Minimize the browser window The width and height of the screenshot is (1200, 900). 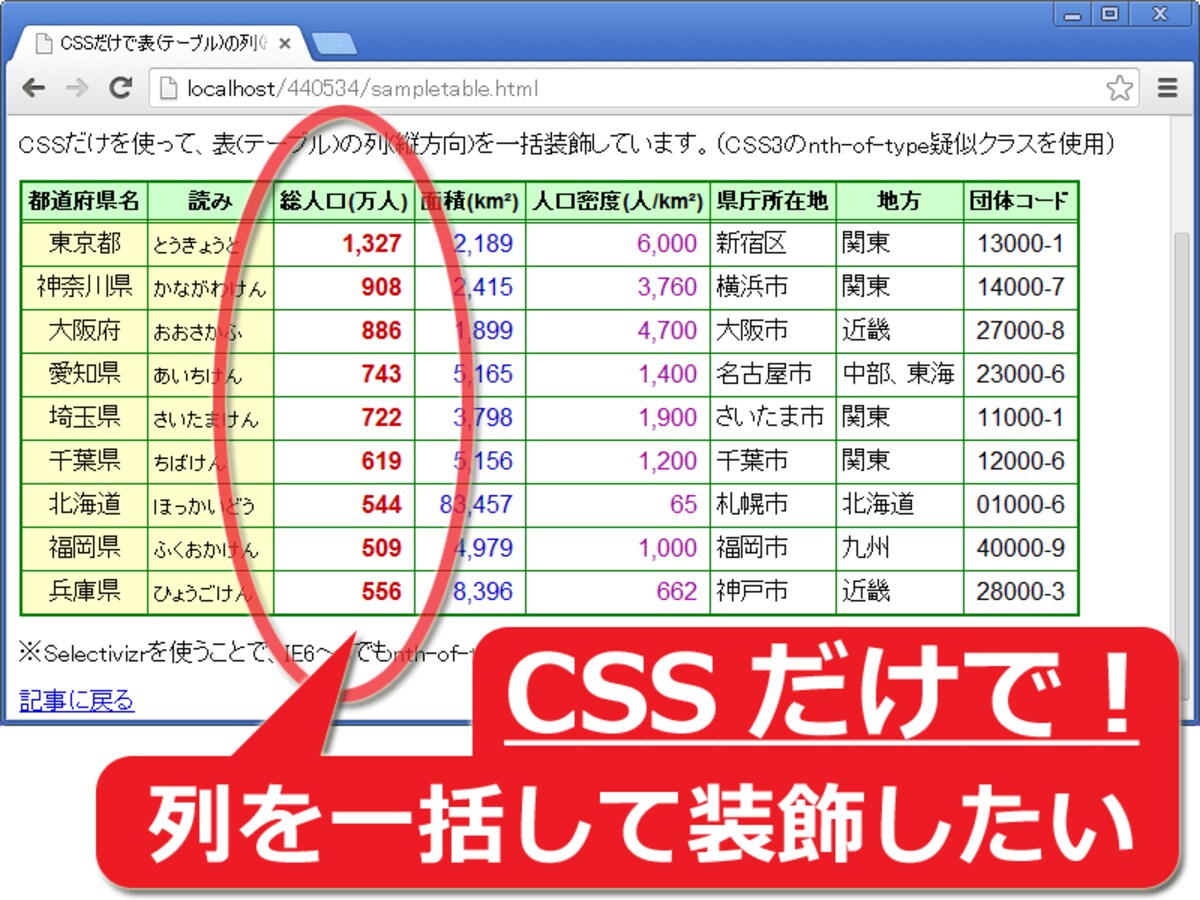coord(1073,14)
